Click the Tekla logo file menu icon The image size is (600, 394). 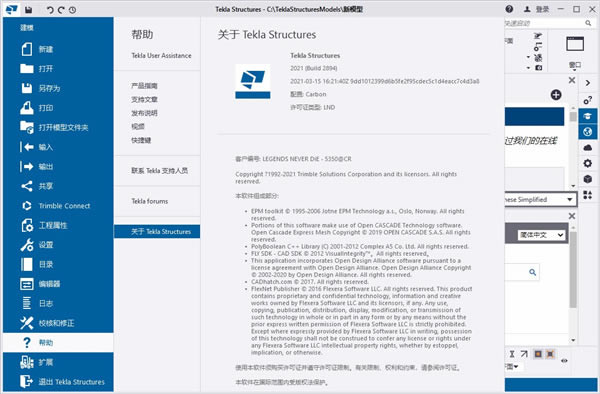point(11,9)
